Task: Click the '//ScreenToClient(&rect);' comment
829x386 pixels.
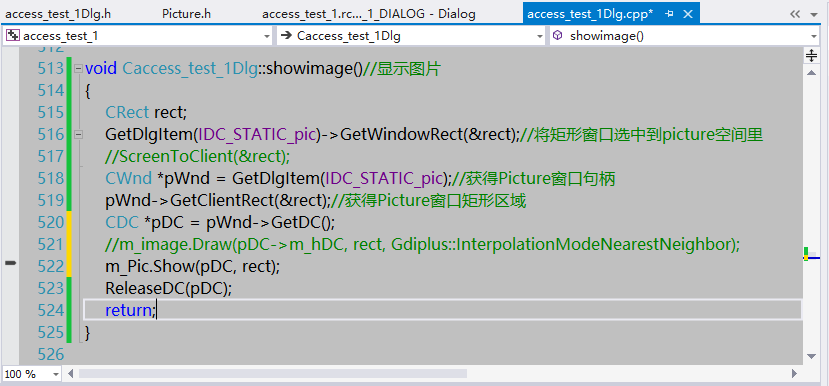Action: click(198, 157)
